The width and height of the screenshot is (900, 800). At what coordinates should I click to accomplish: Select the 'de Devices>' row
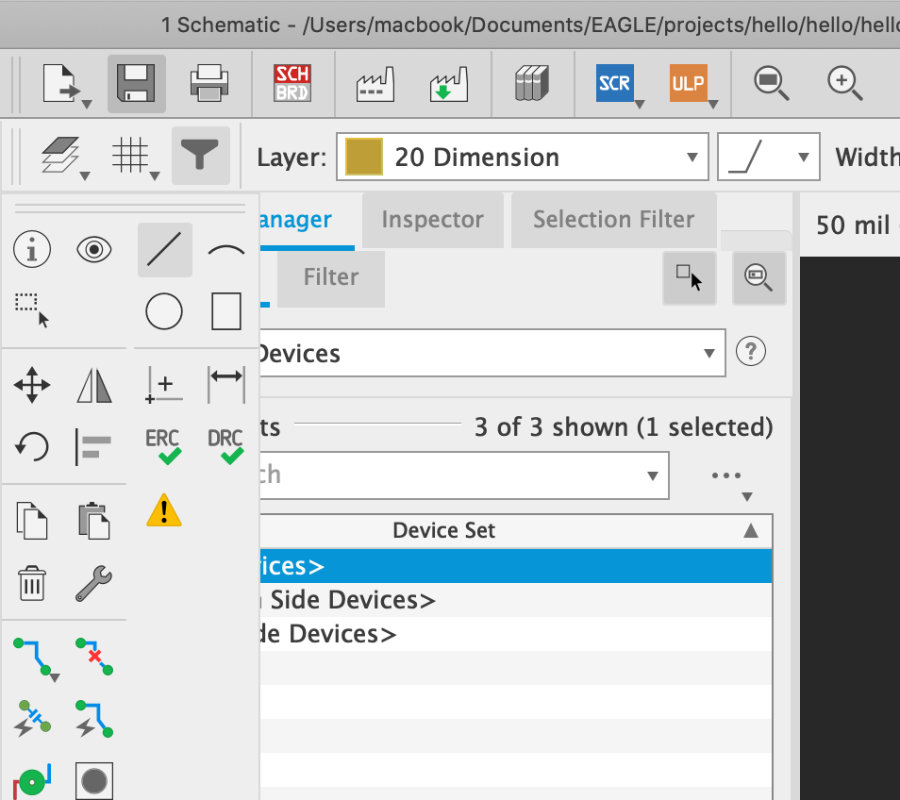tap(515, 634)
